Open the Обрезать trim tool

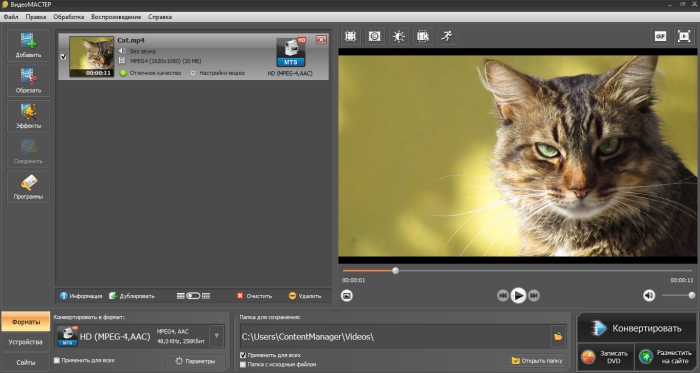[x=28, y=81]
